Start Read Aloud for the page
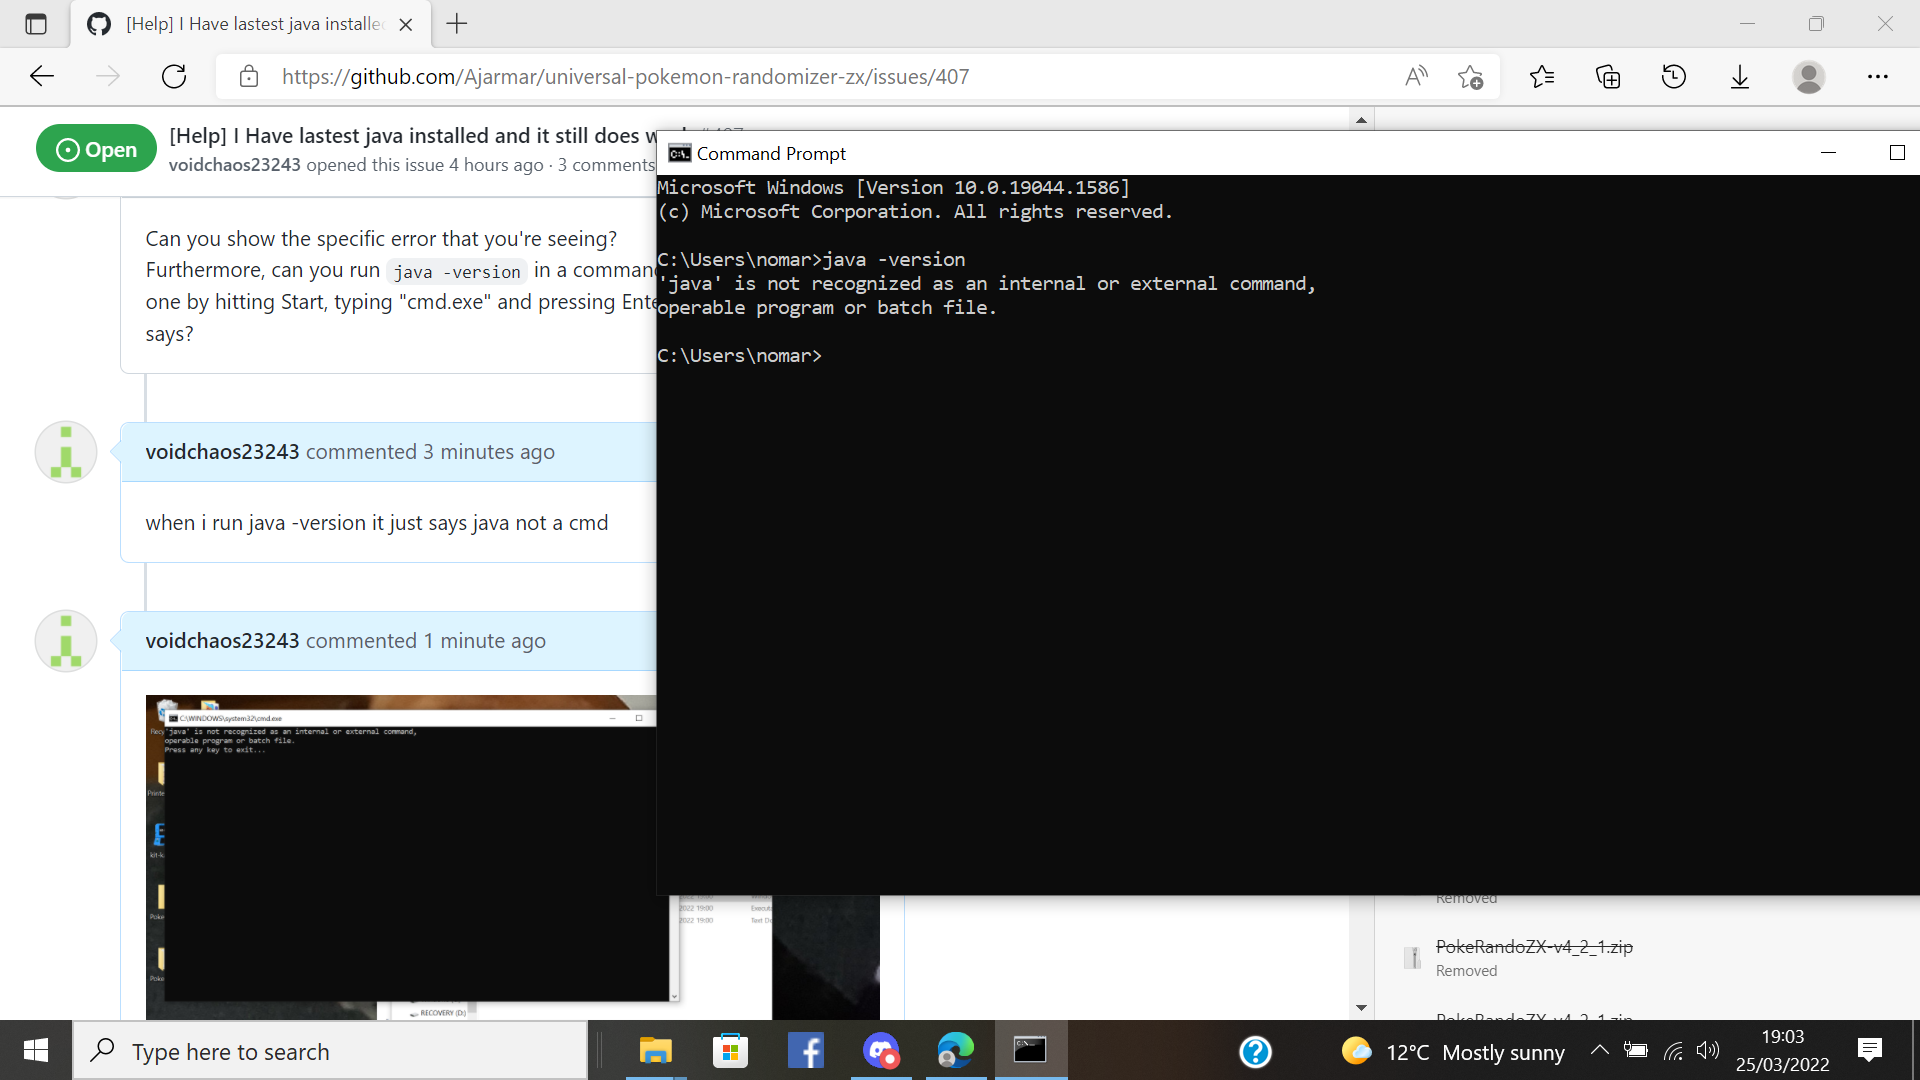This screenshot has height=1080, width=1920. [x=1416, y=76]
